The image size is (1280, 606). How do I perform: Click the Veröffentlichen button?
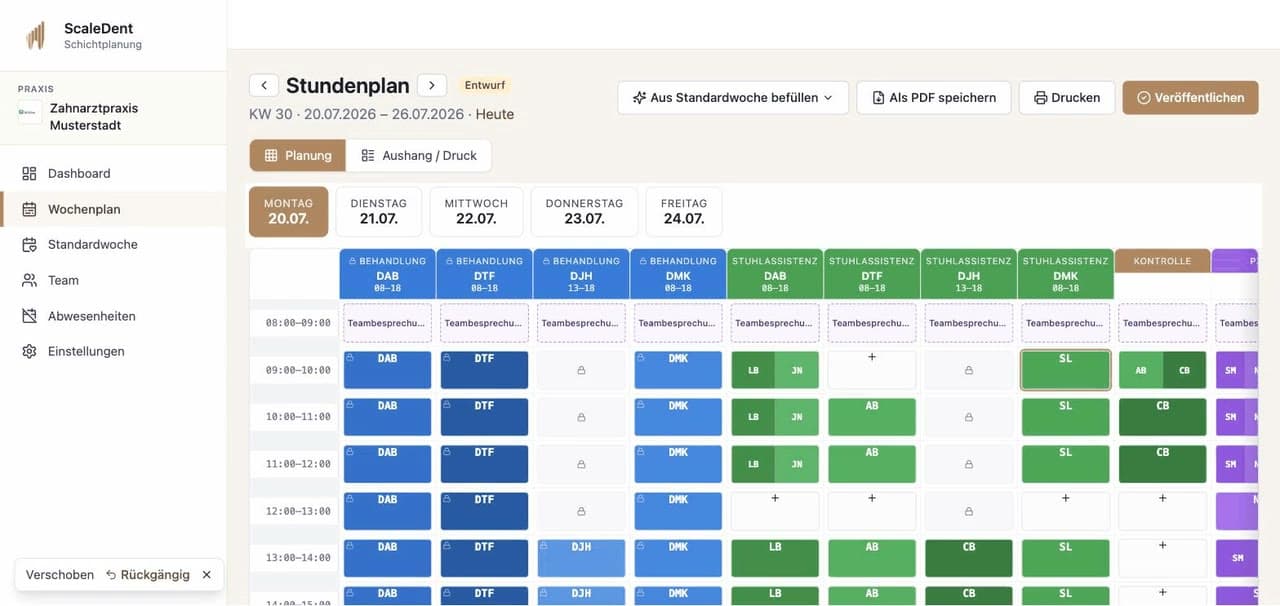click(x=1190, y=98)
